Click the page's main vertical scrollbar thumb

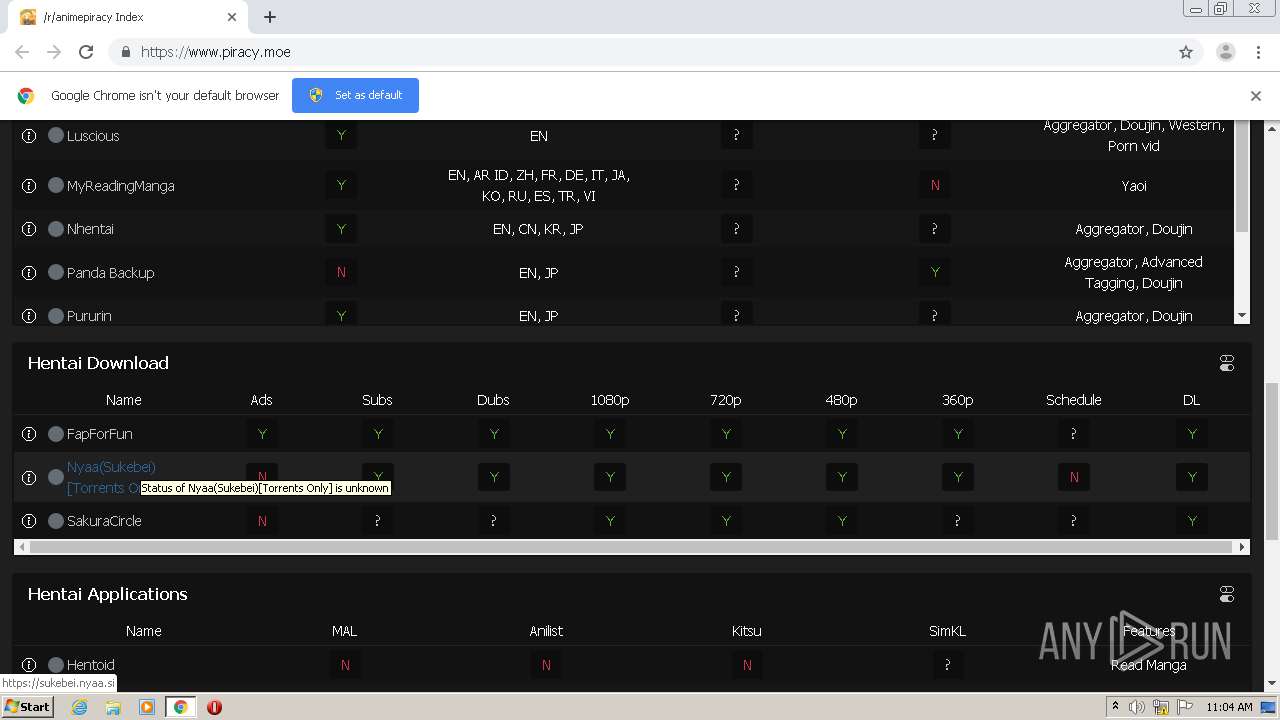tap(1272, 460)
